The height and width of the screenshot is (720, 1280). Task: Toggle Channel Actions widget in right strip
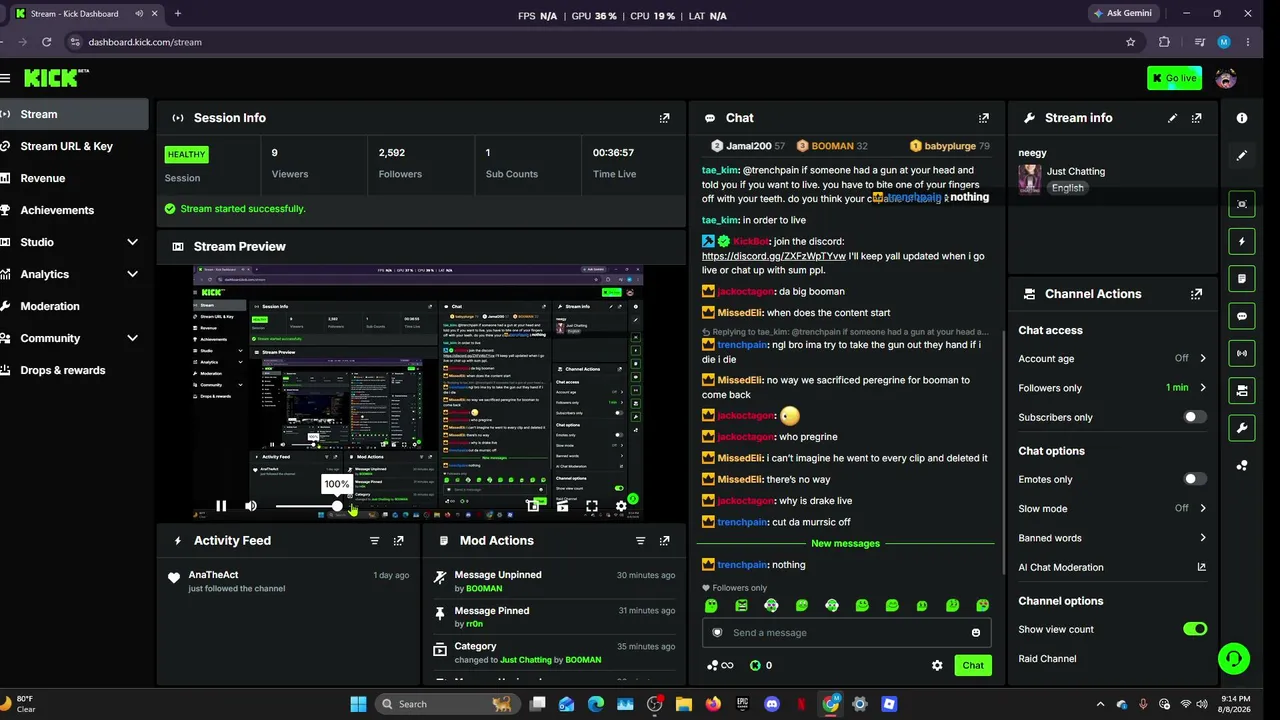coord(1242,391)
